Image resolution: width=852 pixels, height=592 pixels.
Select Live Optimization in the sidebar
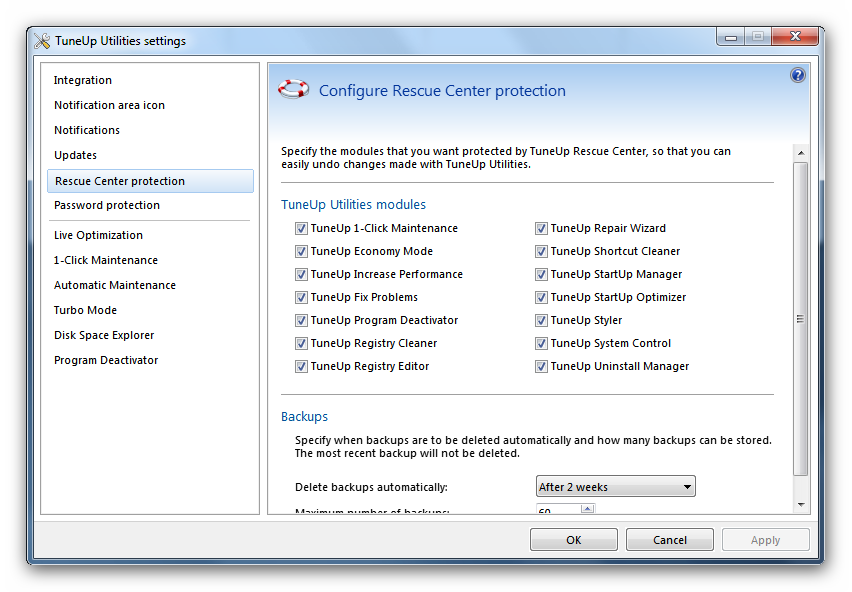point(98,235)
